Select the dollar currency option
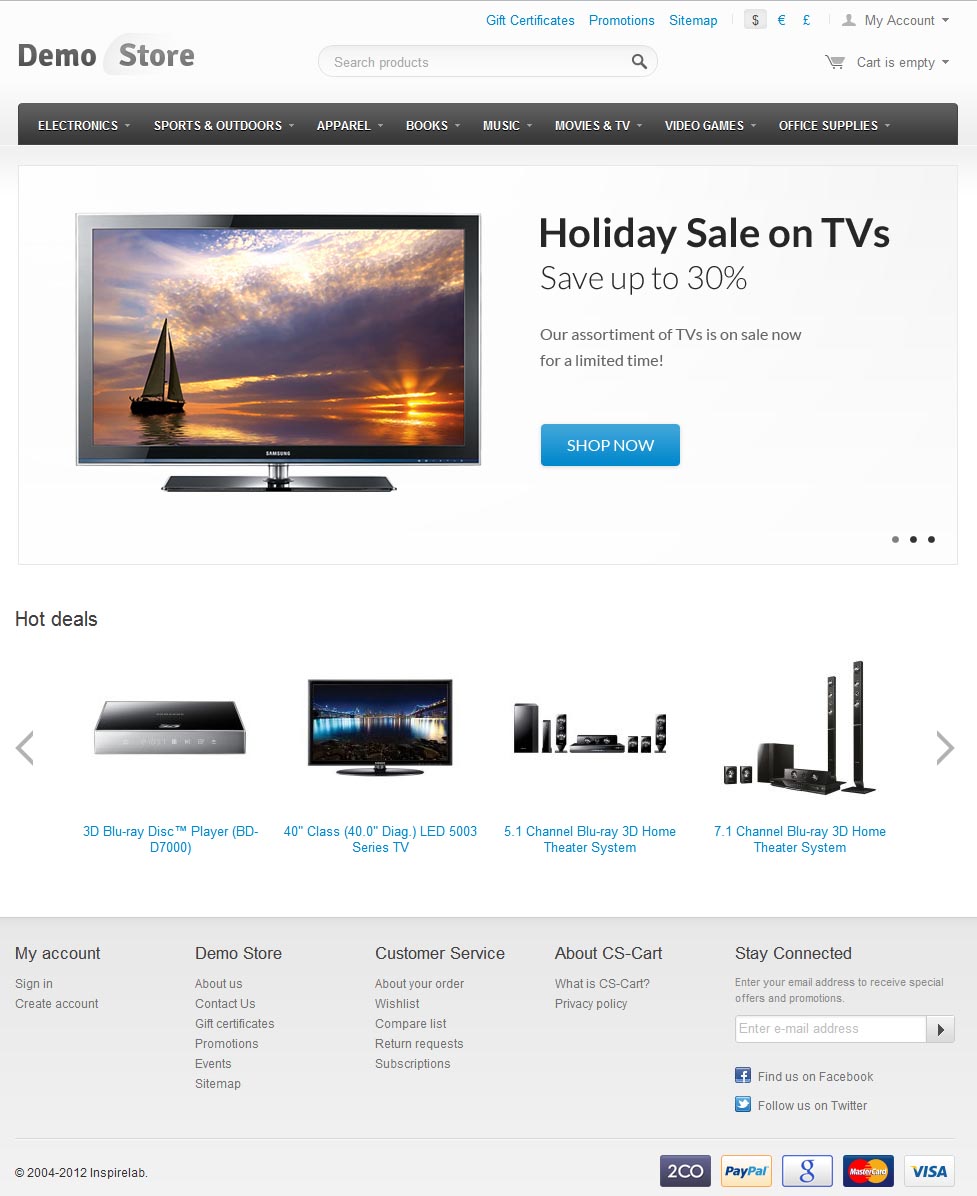Viewport: 977px width, 1196px height. 755,20
